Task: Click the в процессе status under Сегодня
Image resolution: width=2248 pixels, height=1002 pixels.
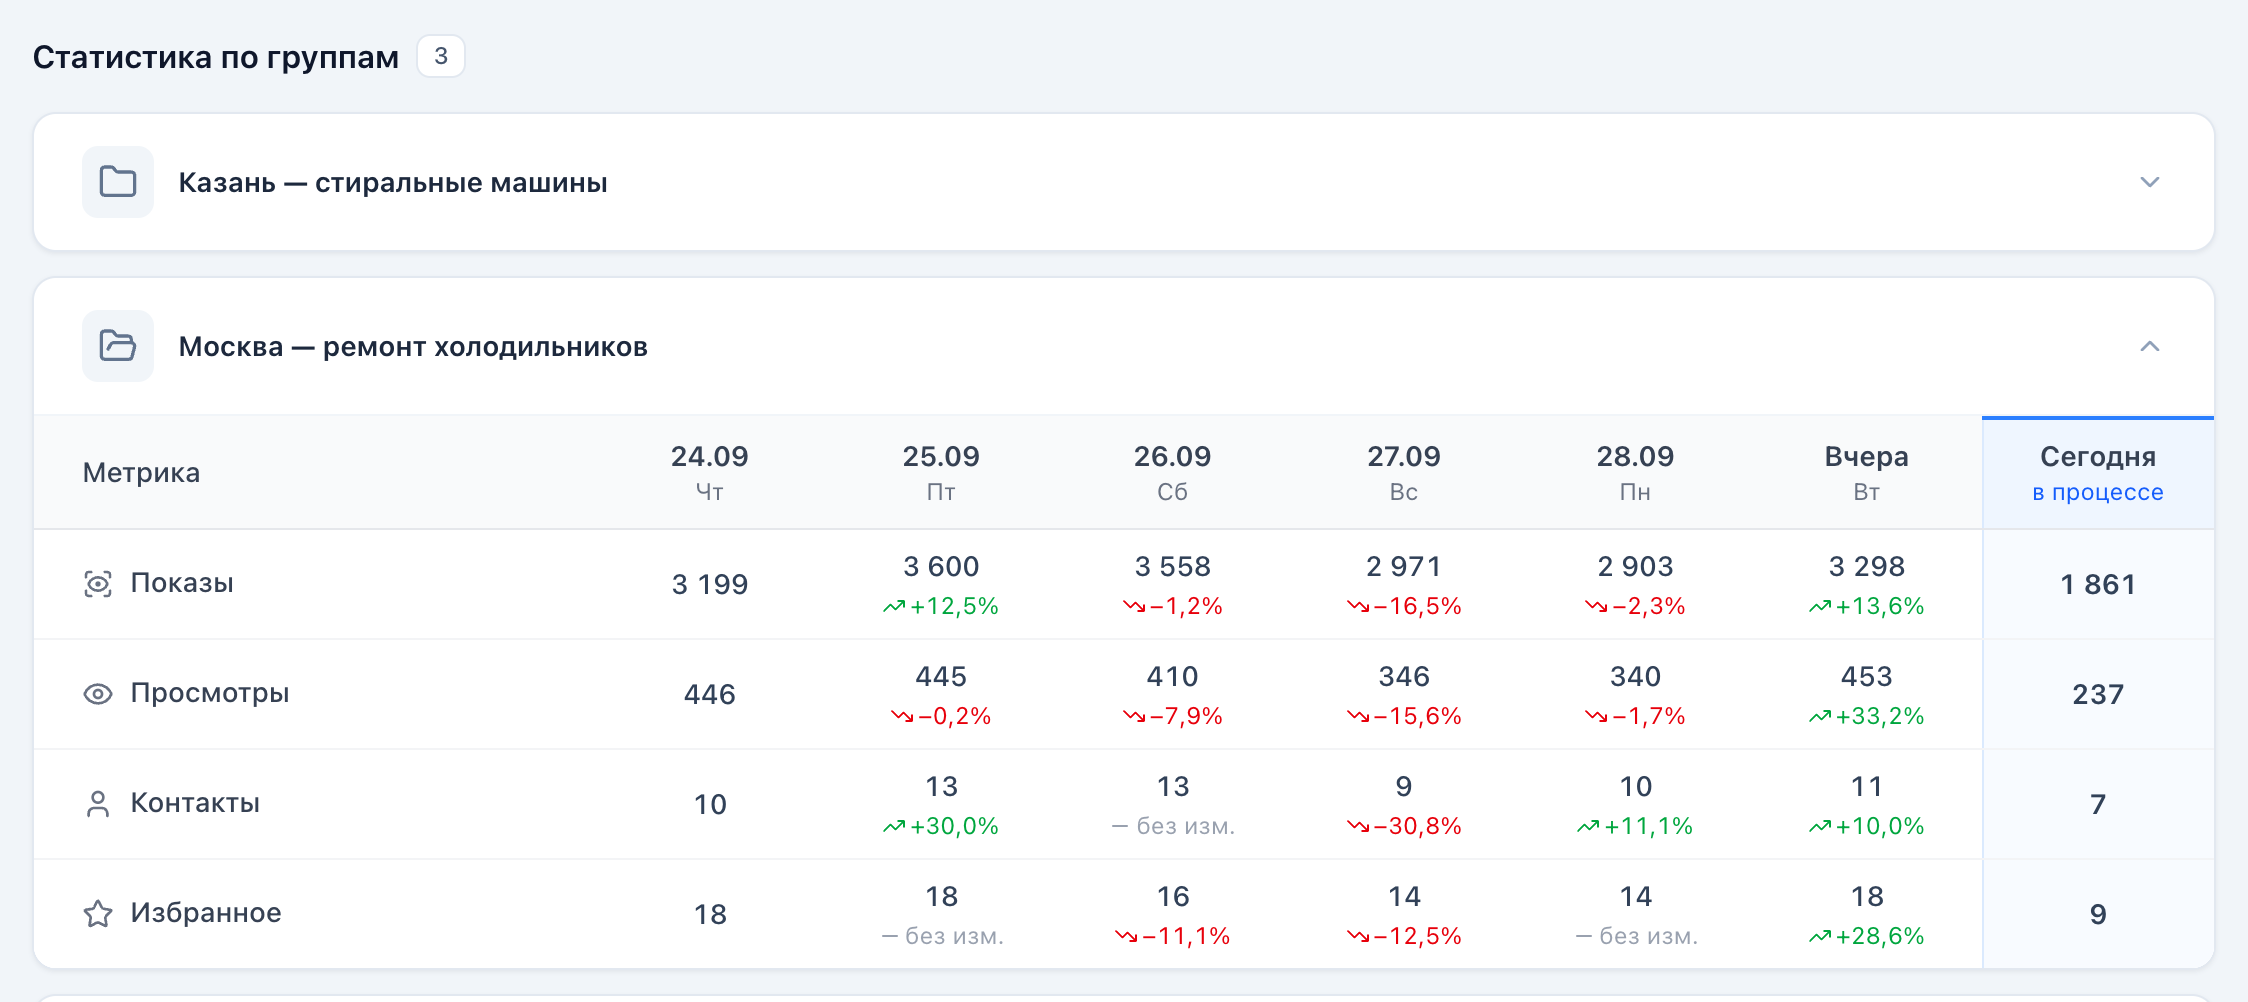Action: [2098, 492]
